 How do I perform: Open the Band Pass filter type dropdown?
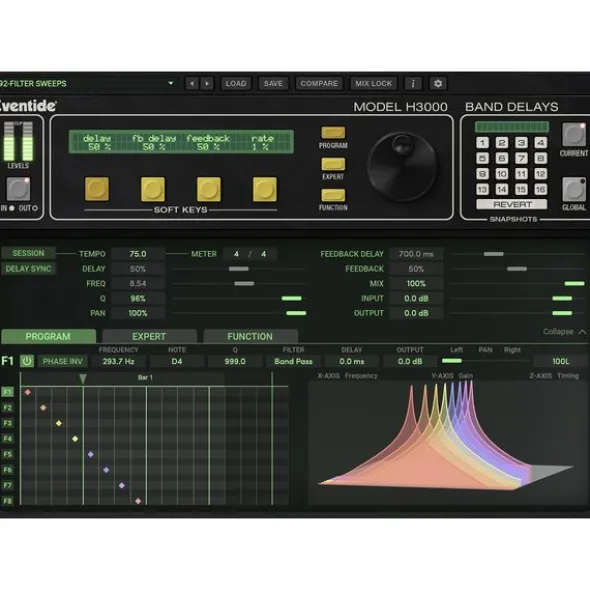click(293, 361)
